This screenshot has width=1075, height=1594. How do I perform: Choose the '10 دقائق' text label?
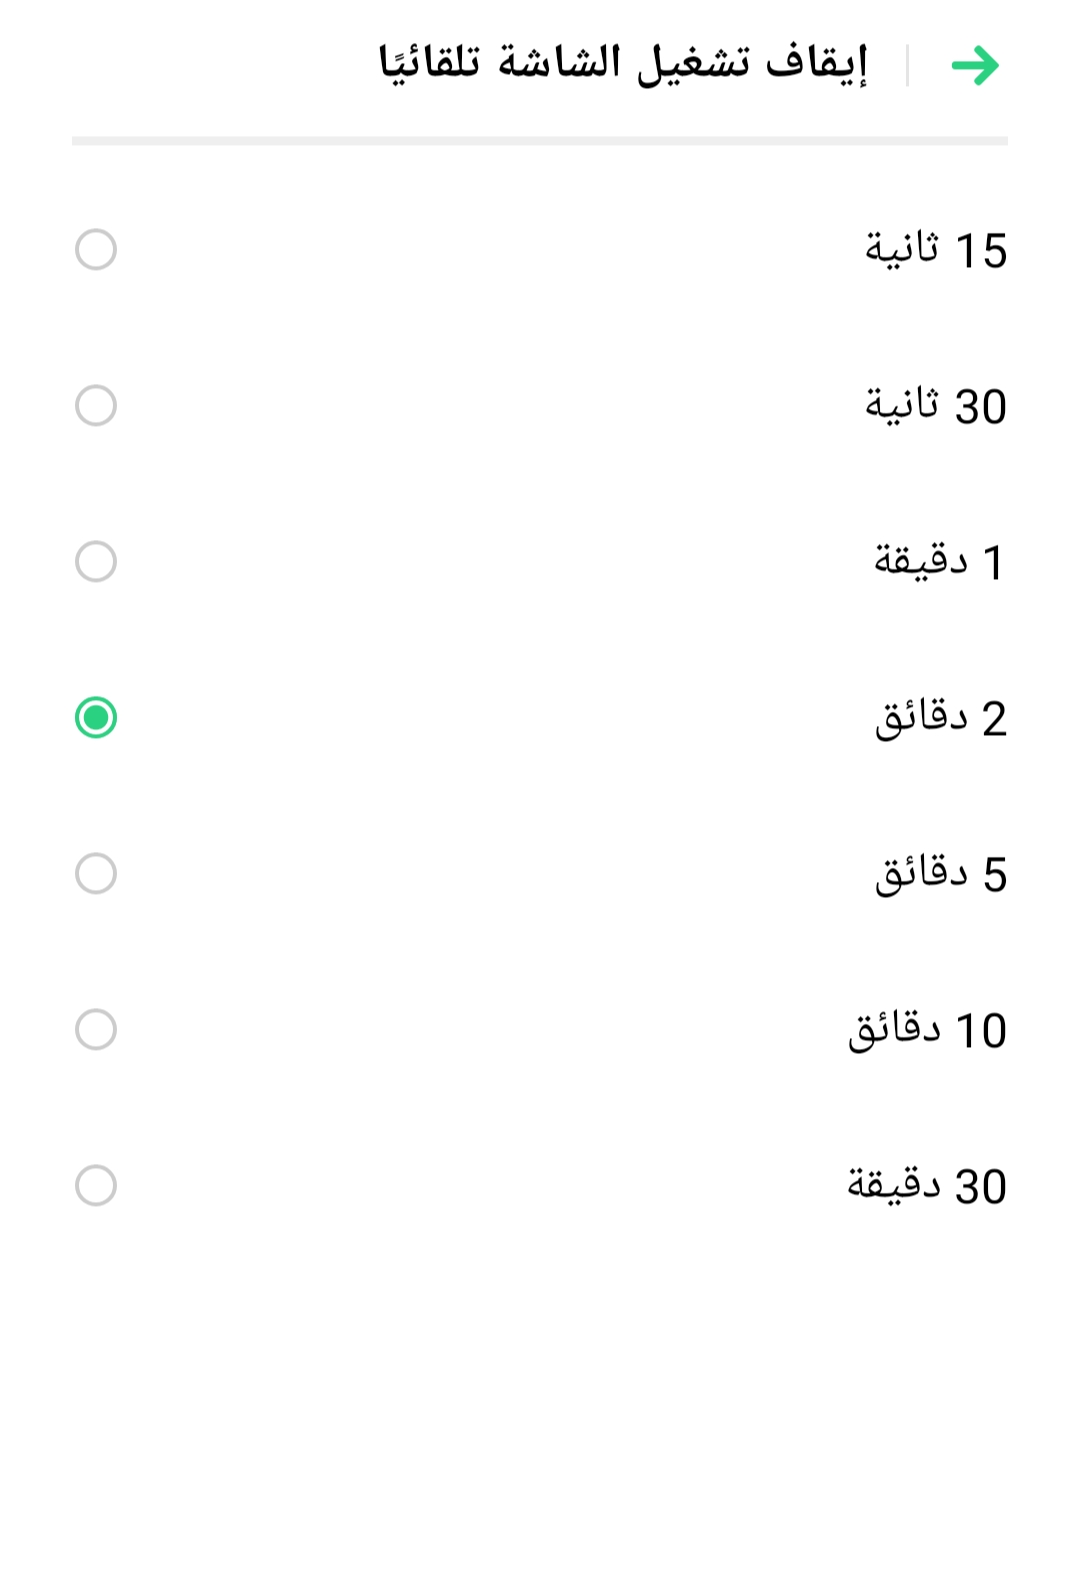[927, 1030]
